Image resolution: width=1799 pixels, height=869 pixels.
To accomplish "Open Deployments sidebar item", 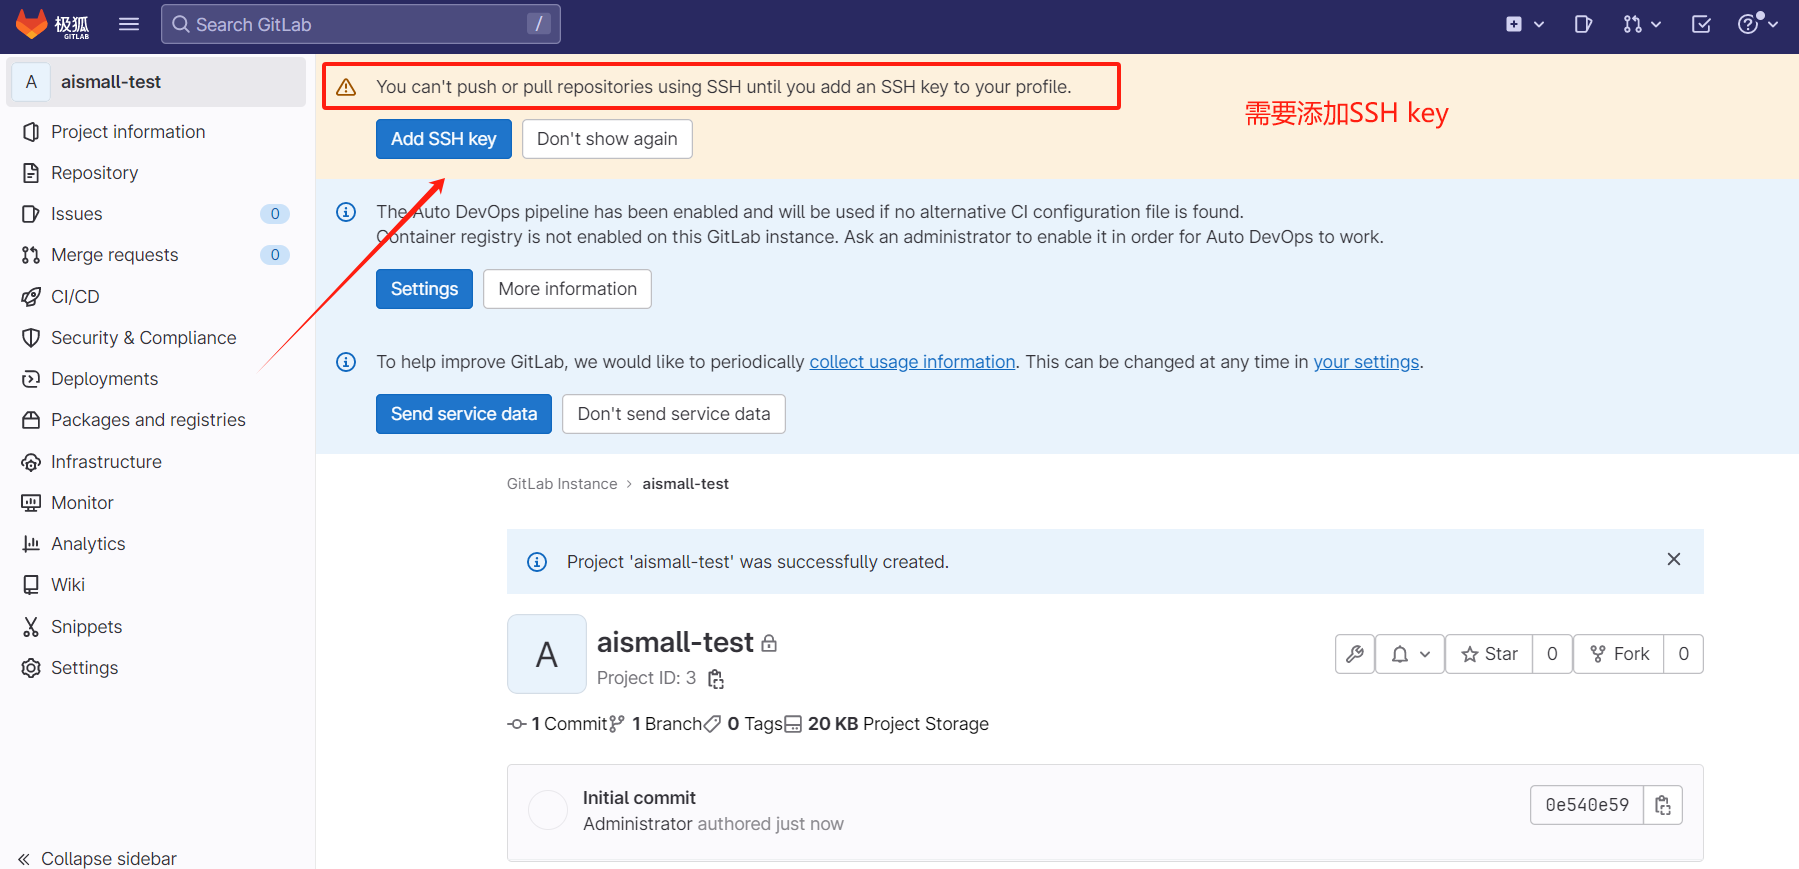I will click(x=157, y=379).
